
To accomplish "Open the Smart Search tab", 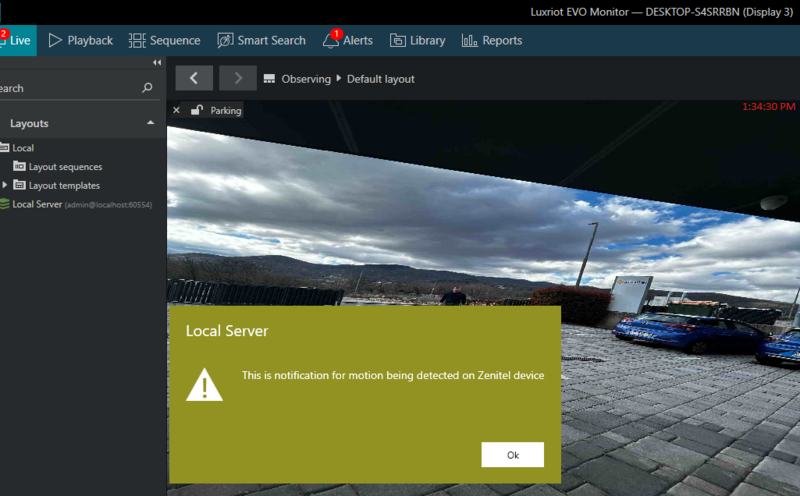I will click(261, 40).
